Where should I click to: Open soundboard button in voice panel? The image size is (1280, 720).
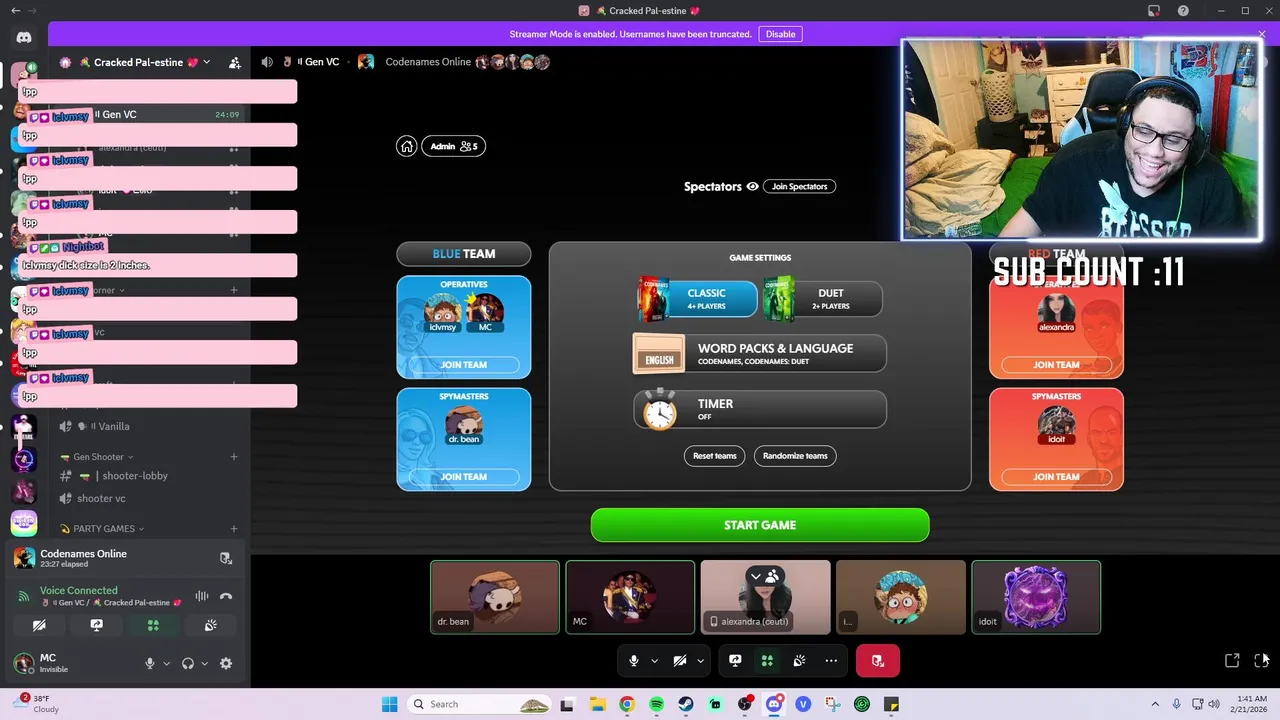[x=210, y=625]
